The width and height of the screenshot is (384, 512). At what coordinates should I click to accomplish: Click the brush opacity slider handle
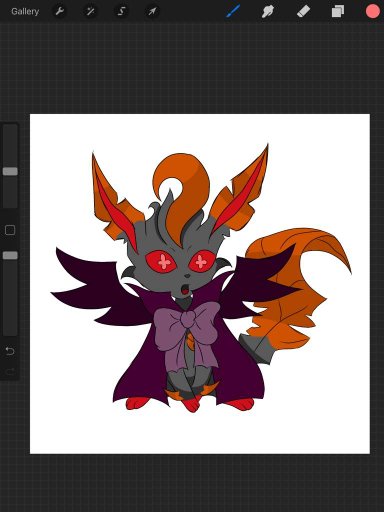coord(10,255)
